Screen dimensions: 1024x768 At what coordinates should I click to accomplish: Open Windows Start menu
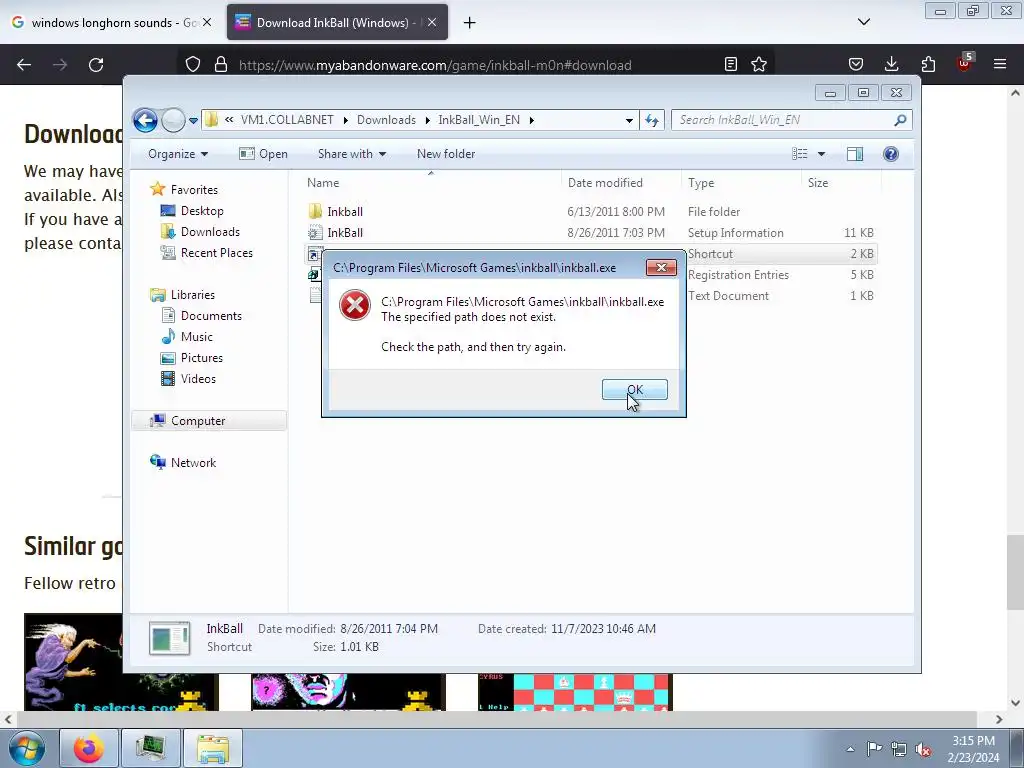(x=27, y=749)
